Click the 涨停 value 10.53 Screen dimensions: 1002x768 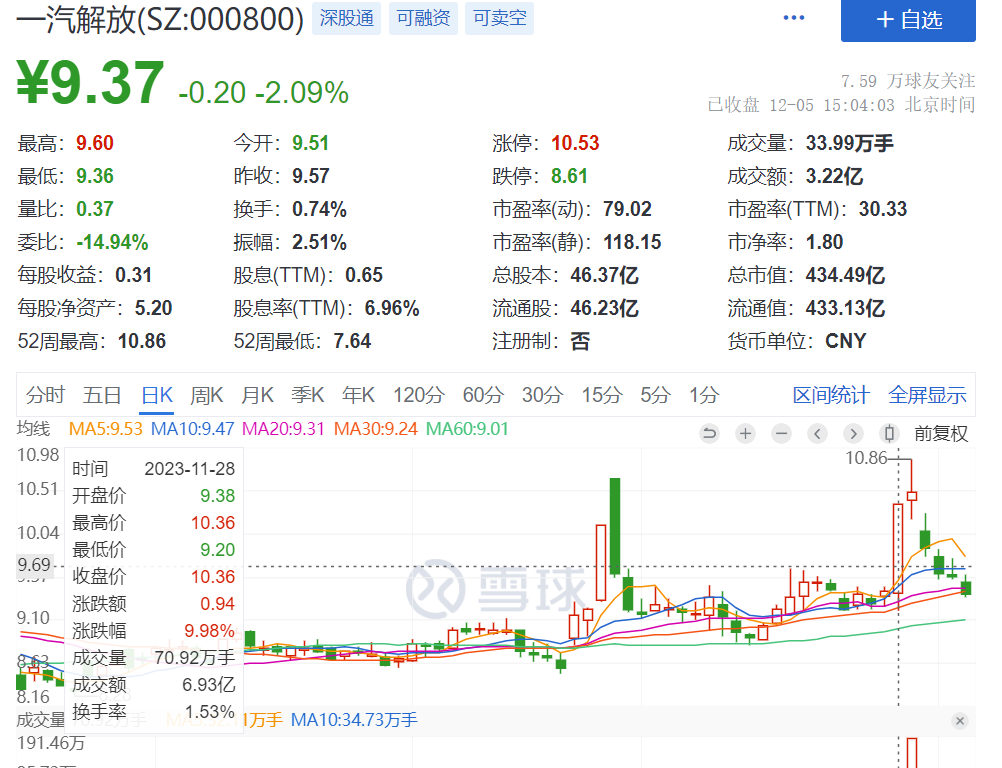pos(575,143)
